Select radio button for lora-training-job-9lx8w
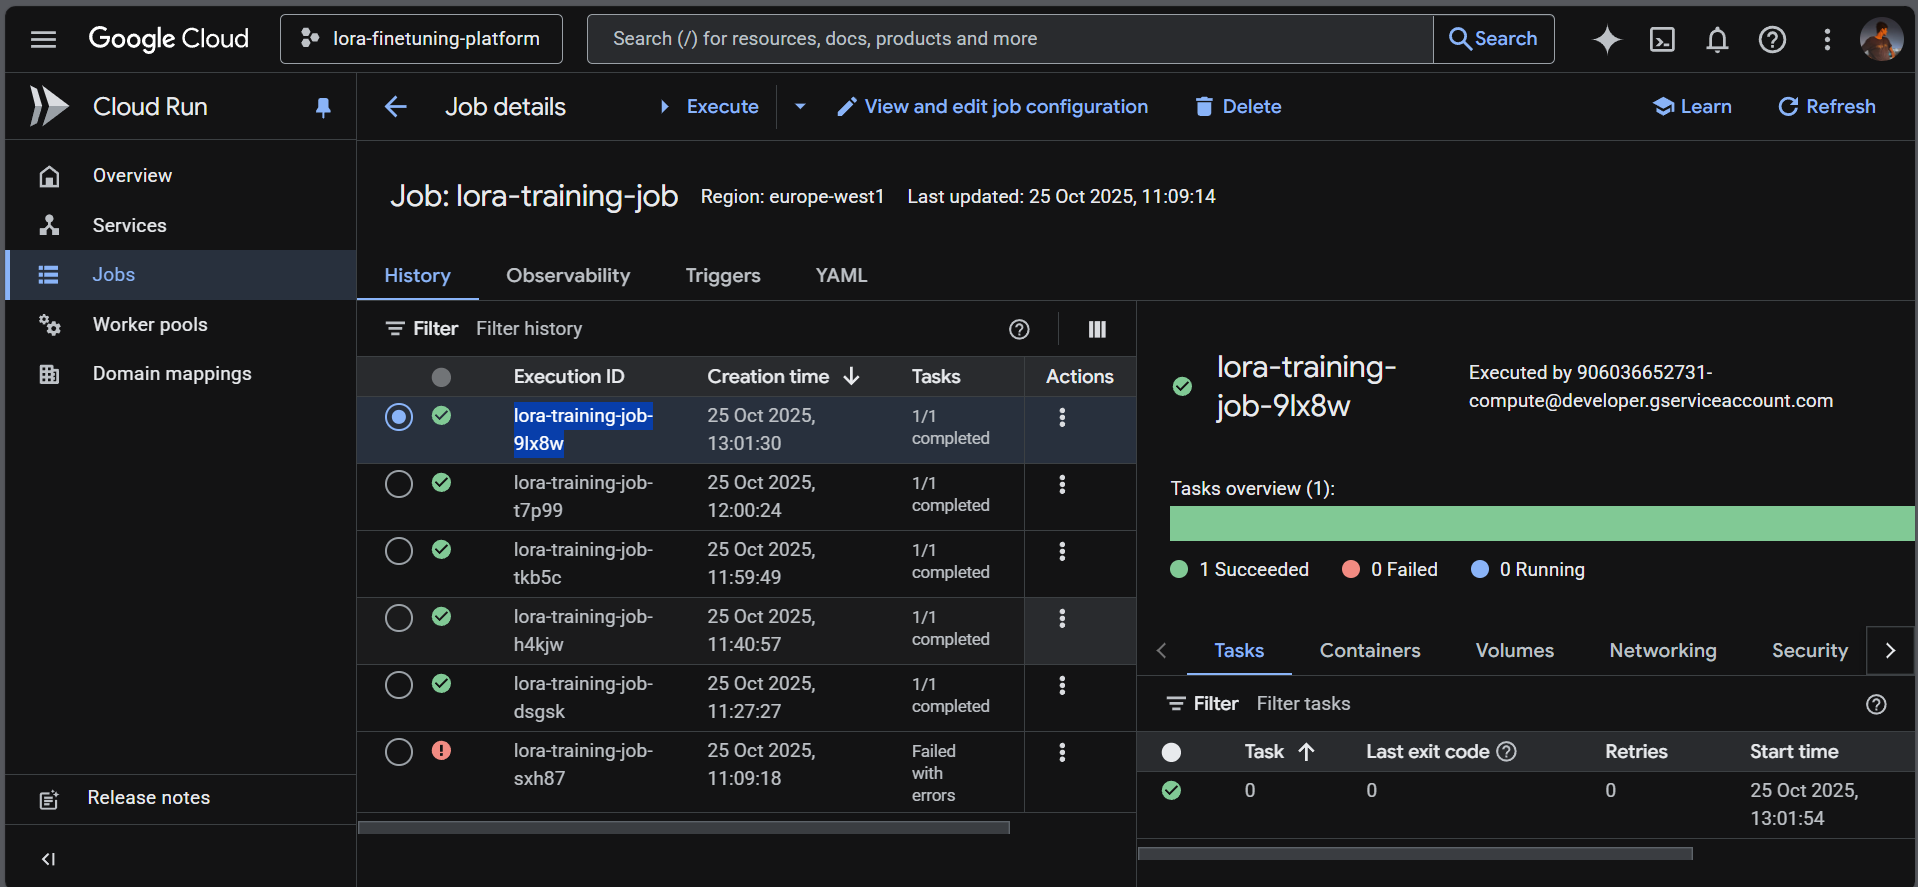1918x887 pixels. [399, 417]
